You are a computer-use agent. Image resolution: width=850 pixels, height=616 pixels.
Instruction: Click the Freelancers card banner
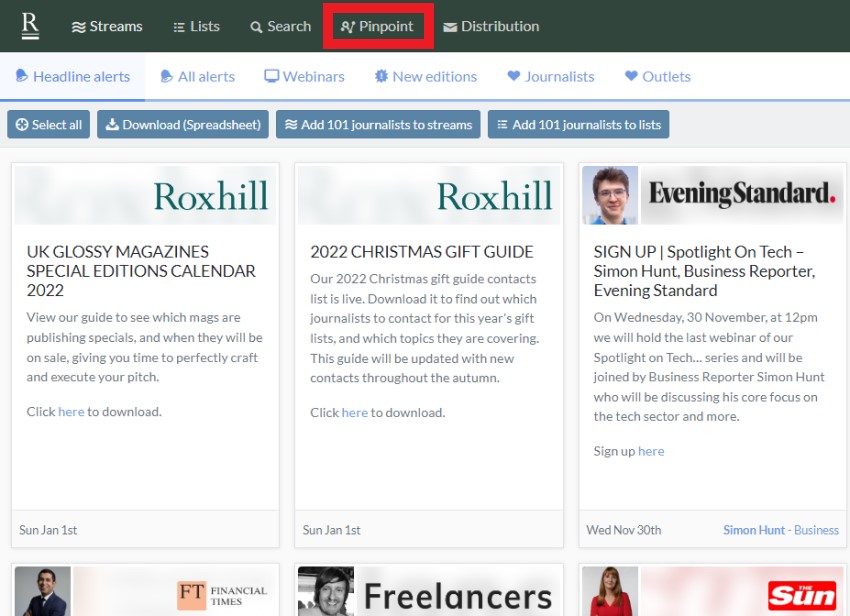point(458,592)
